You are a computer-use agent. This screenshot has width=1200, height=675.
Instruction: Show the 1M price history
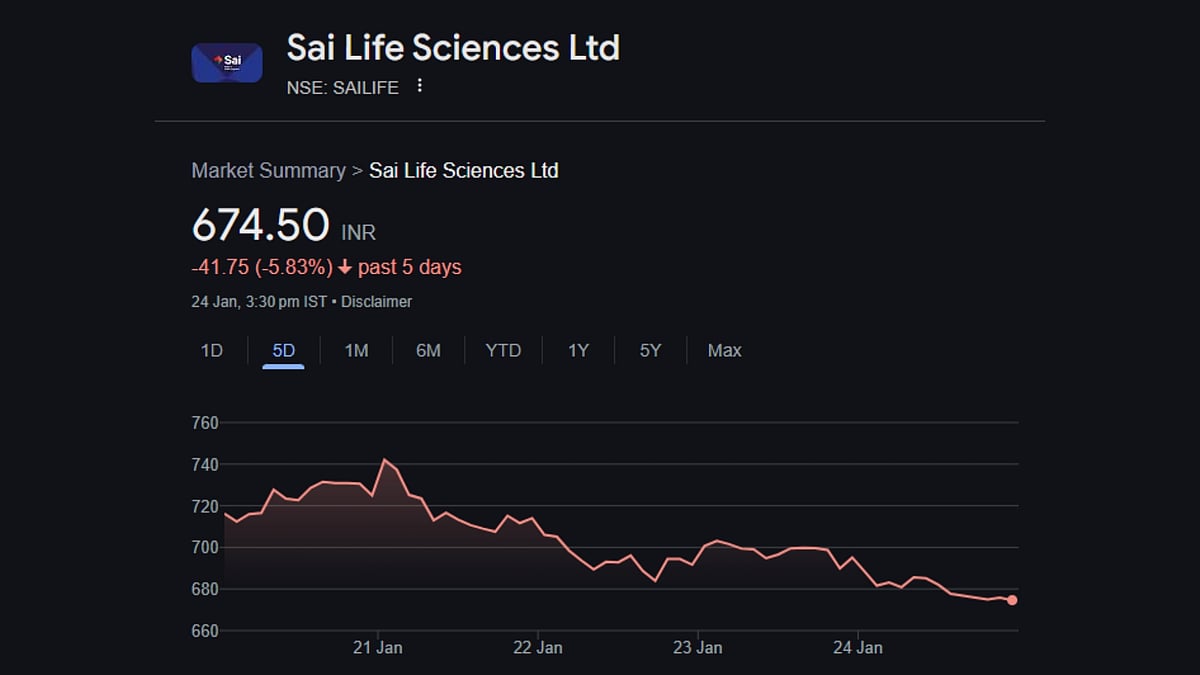pyautogui.click(x=356, y=351)
